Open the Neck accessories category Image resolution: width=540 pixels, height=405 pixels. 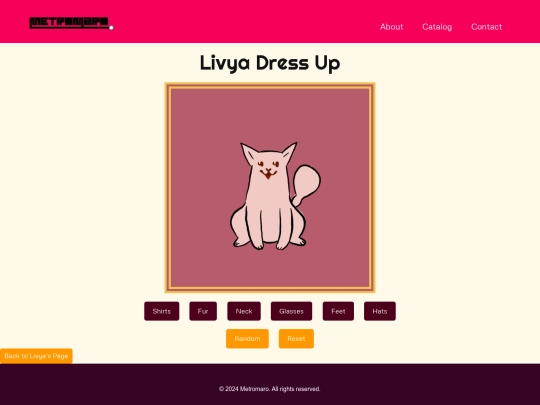[244, 311]
